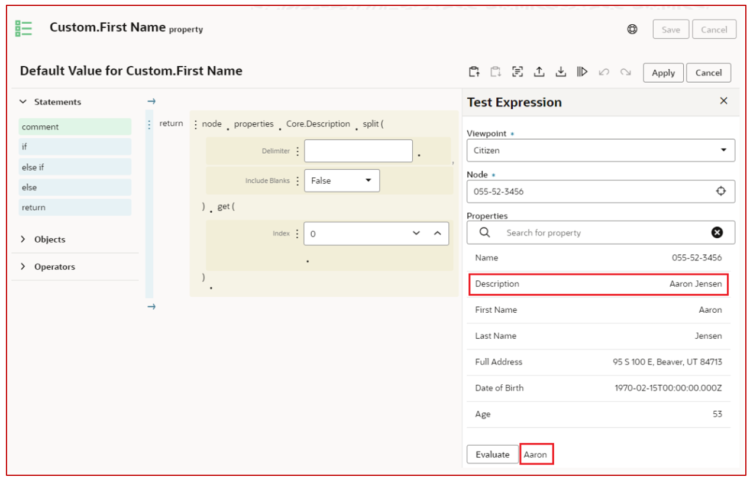Viewport: 750px width, 480px height.
Task: Click the select expression toolbar icon
Action: pyautogui.click(x=517, y=72)
